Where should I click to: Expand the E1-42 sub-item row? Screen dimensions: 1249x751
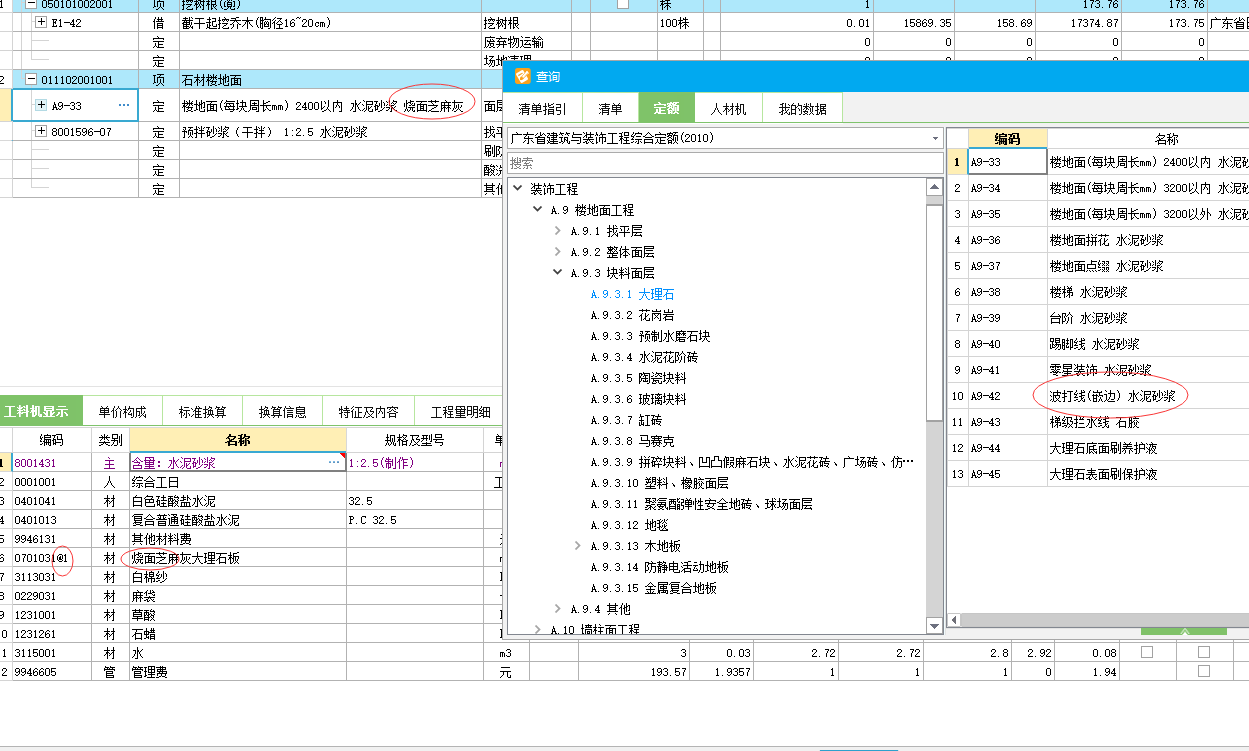pyautogui.click(x=41, y=22)
